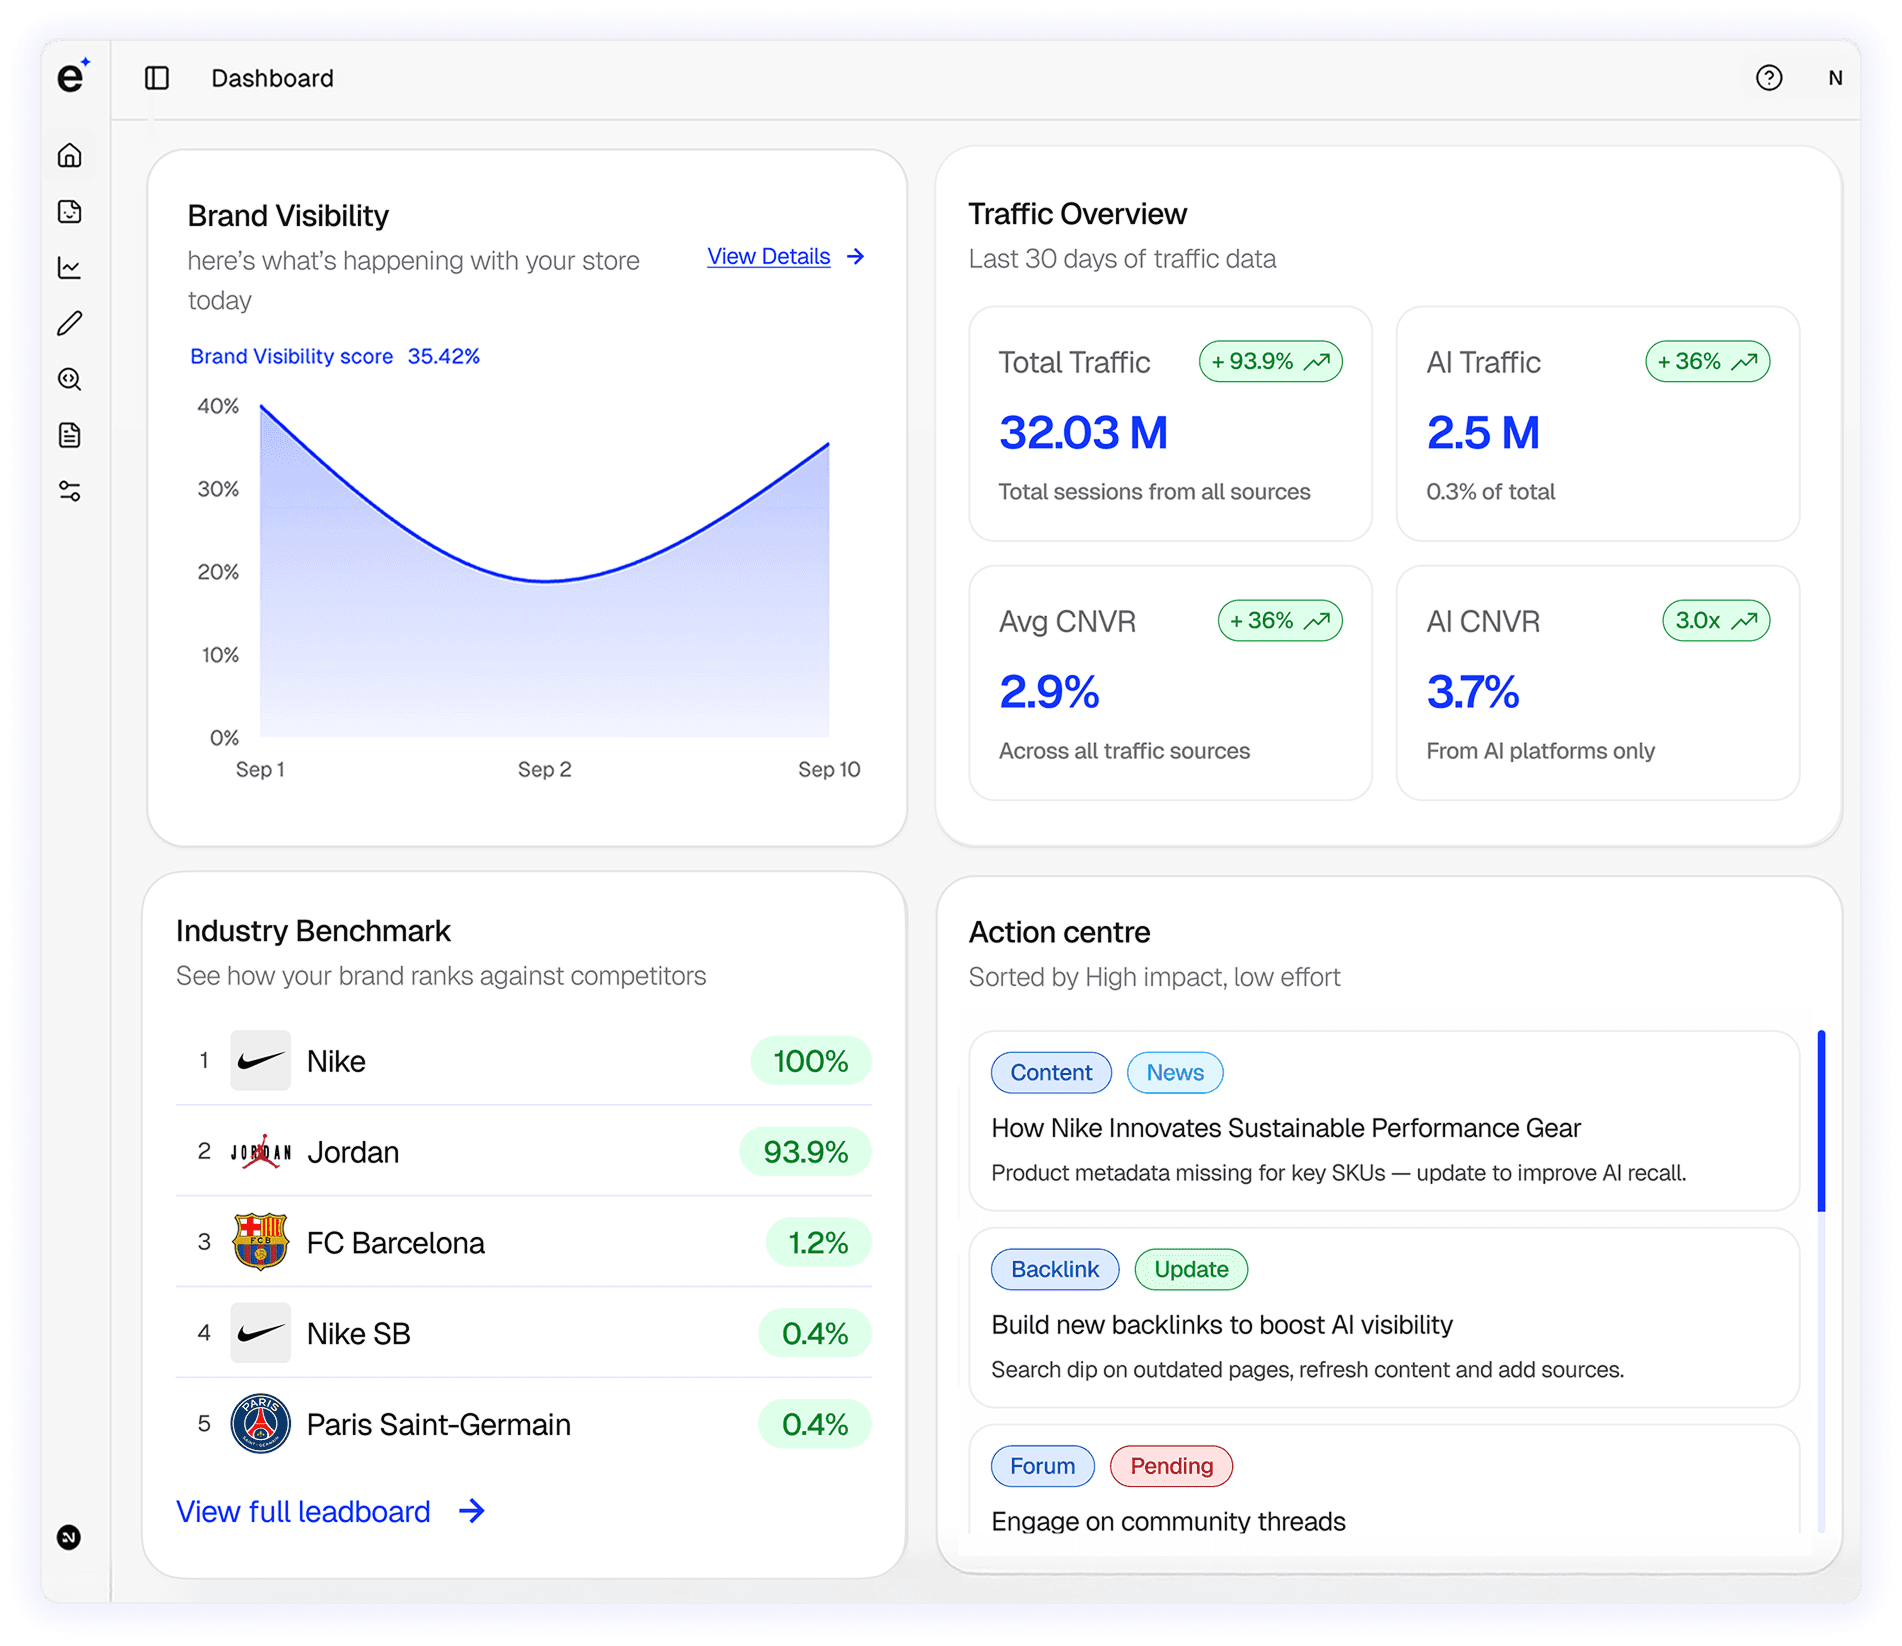Select the Forum tag

tap(1042, 1466)
